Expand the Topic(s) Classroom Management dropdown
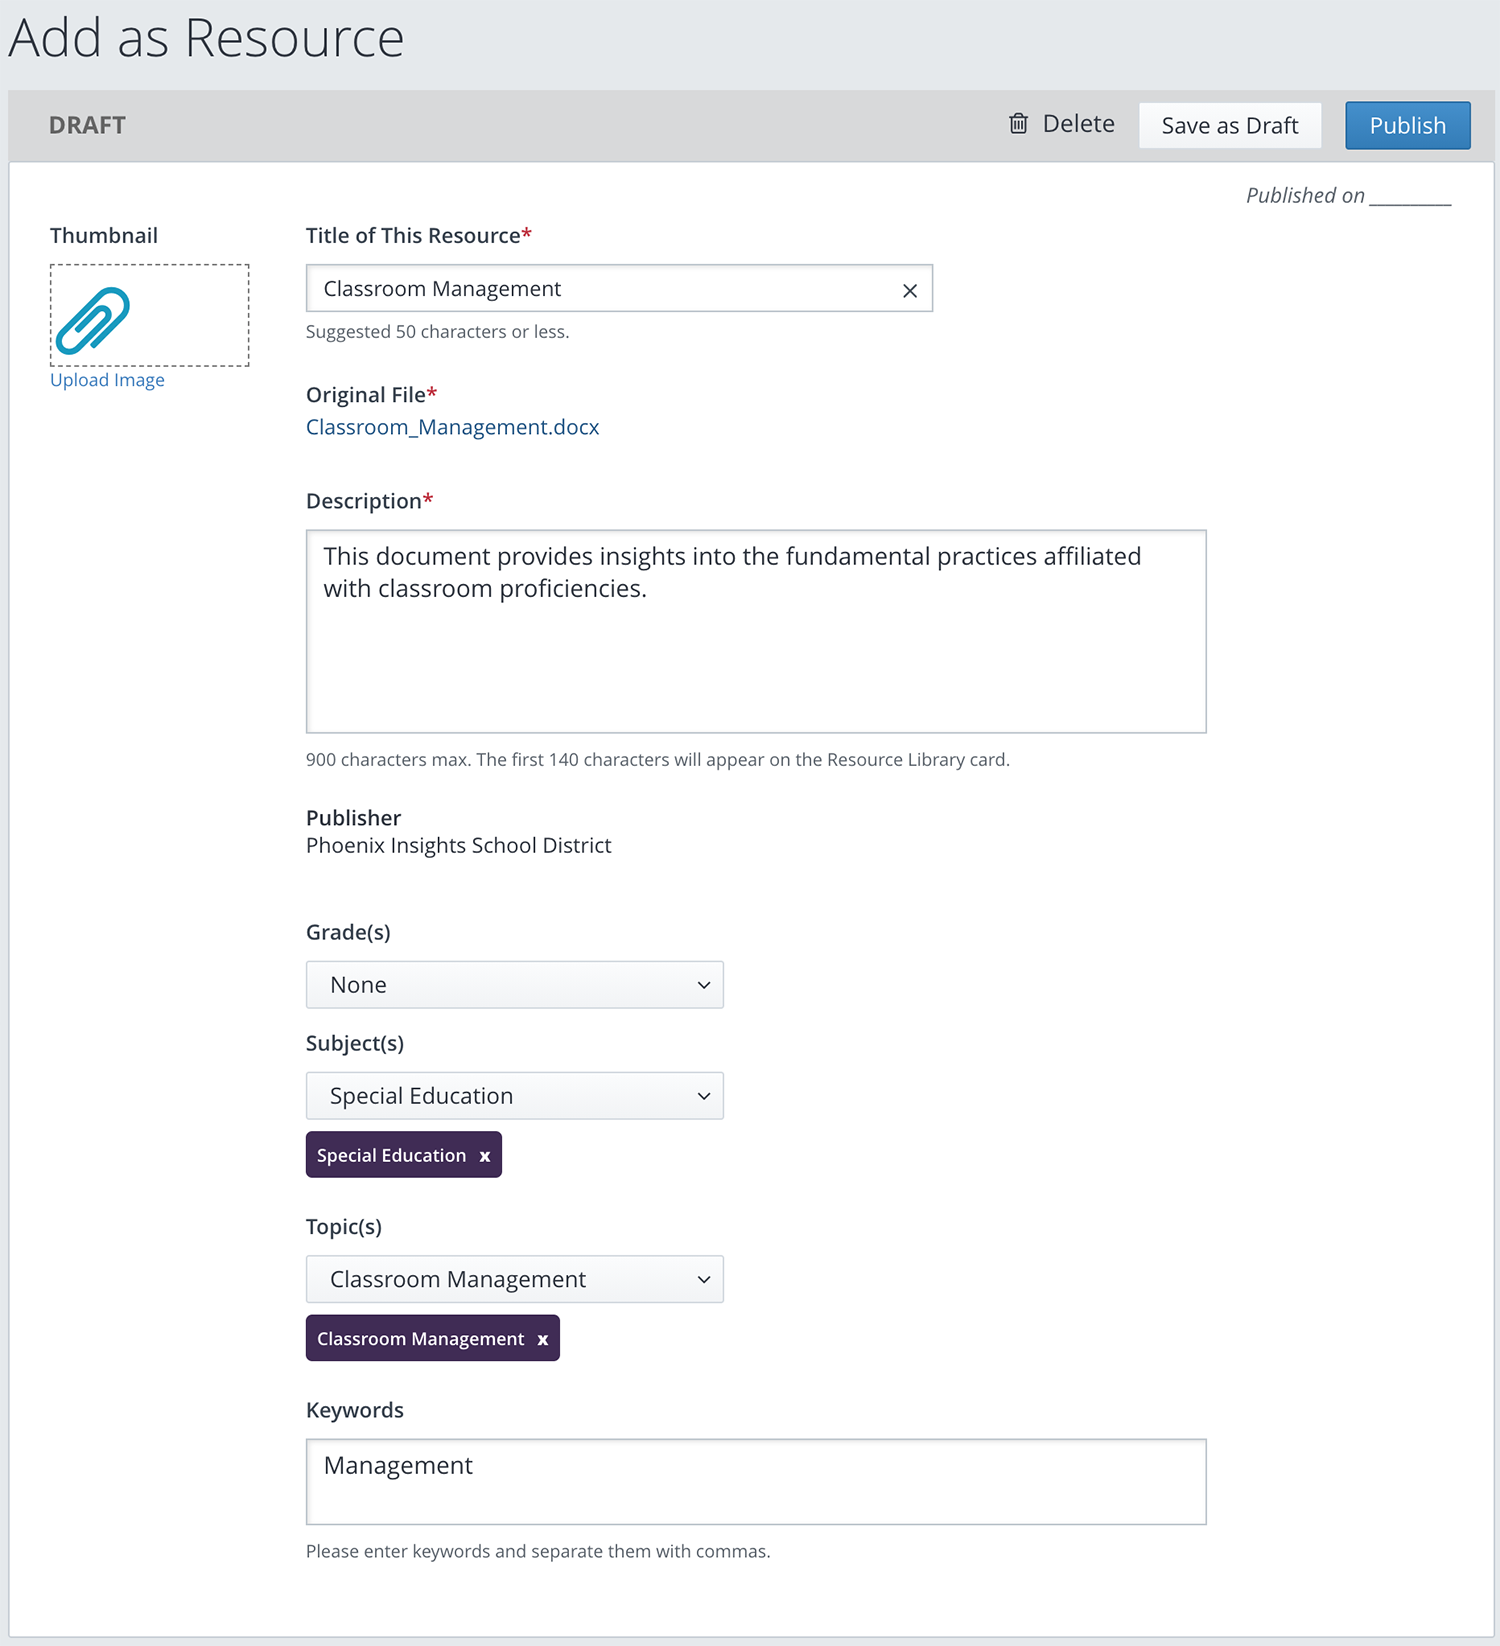 point(515,1280)
